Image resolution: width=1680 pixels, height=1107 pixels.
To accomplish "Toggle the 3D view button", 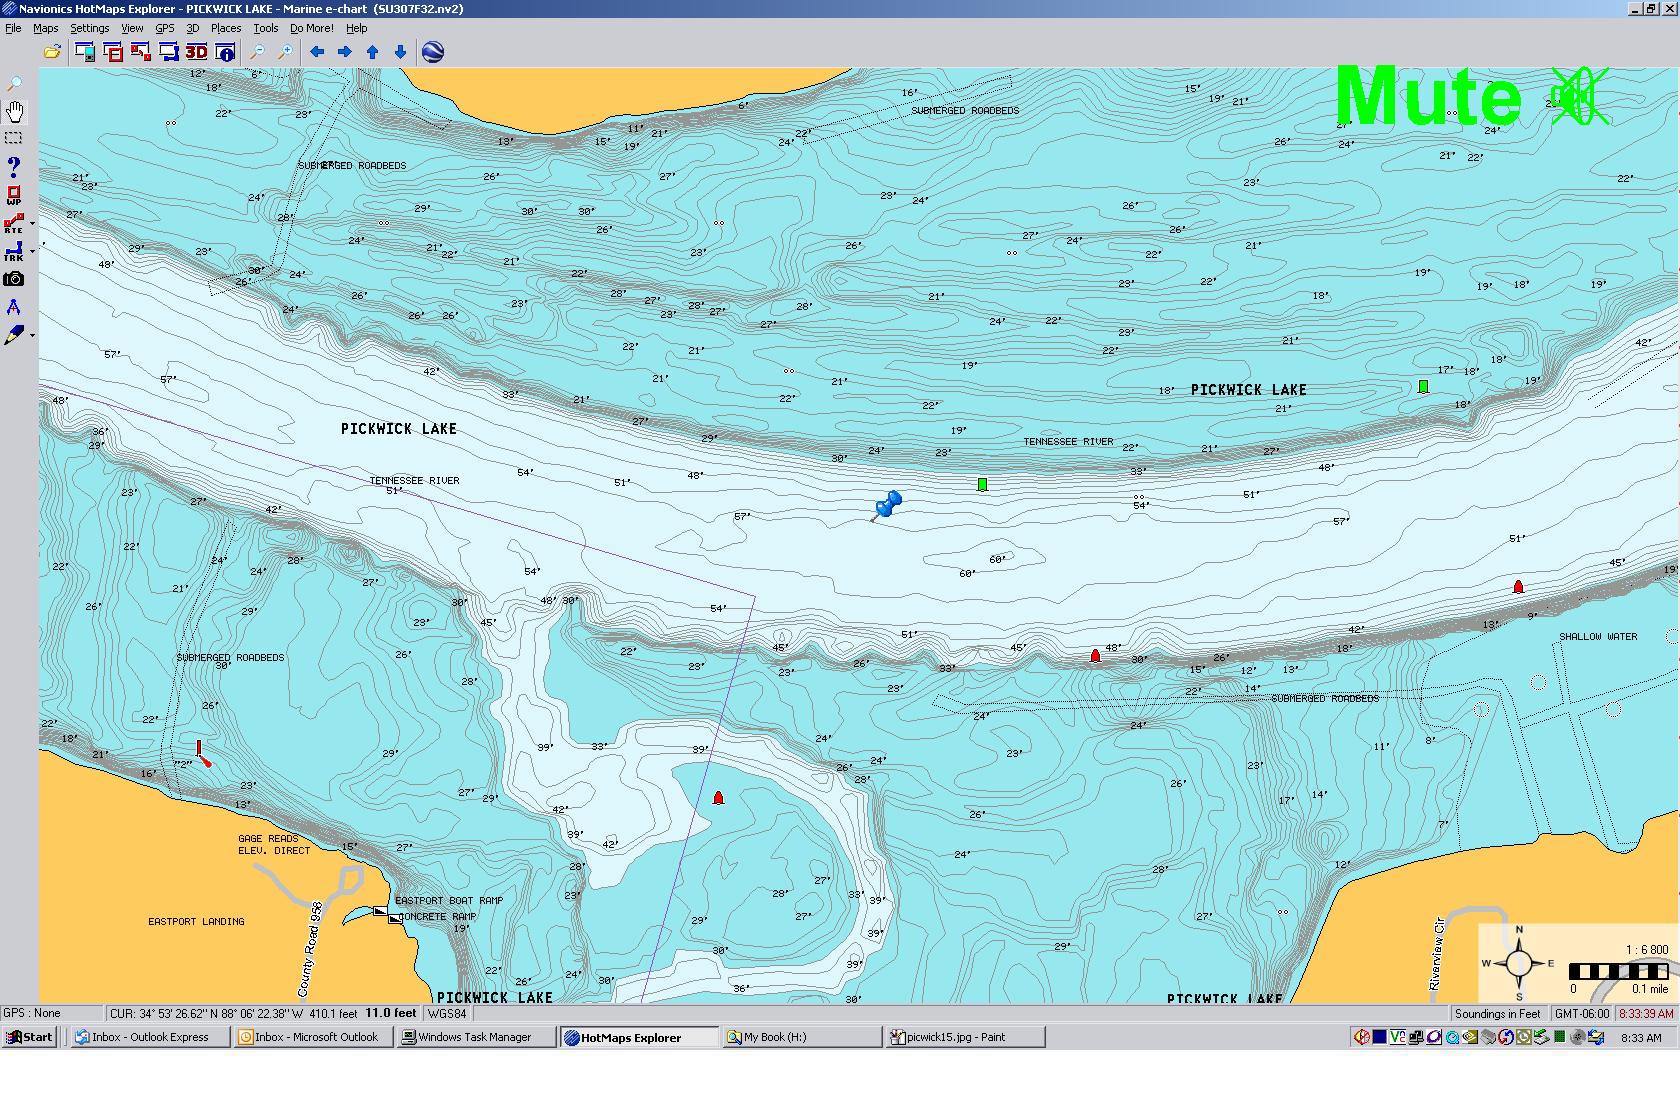I will point(196,52).
